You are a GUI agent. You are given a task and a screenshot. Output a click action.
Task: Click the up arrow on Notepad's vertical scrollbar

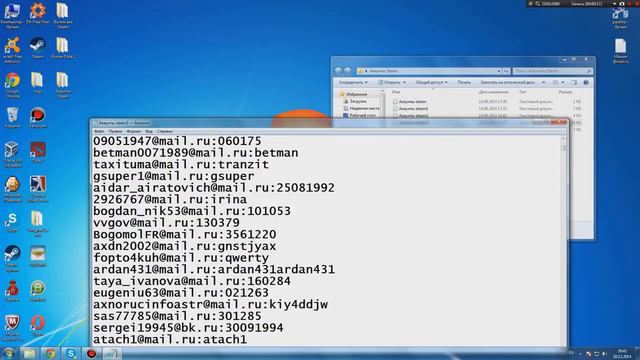pyautogui.click(x=563, y=139)
